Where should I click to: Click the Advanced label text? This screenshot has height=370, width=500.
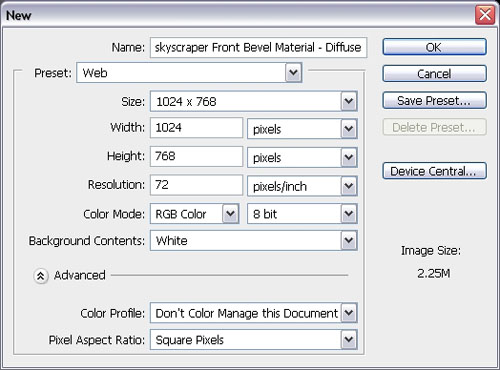80,275
